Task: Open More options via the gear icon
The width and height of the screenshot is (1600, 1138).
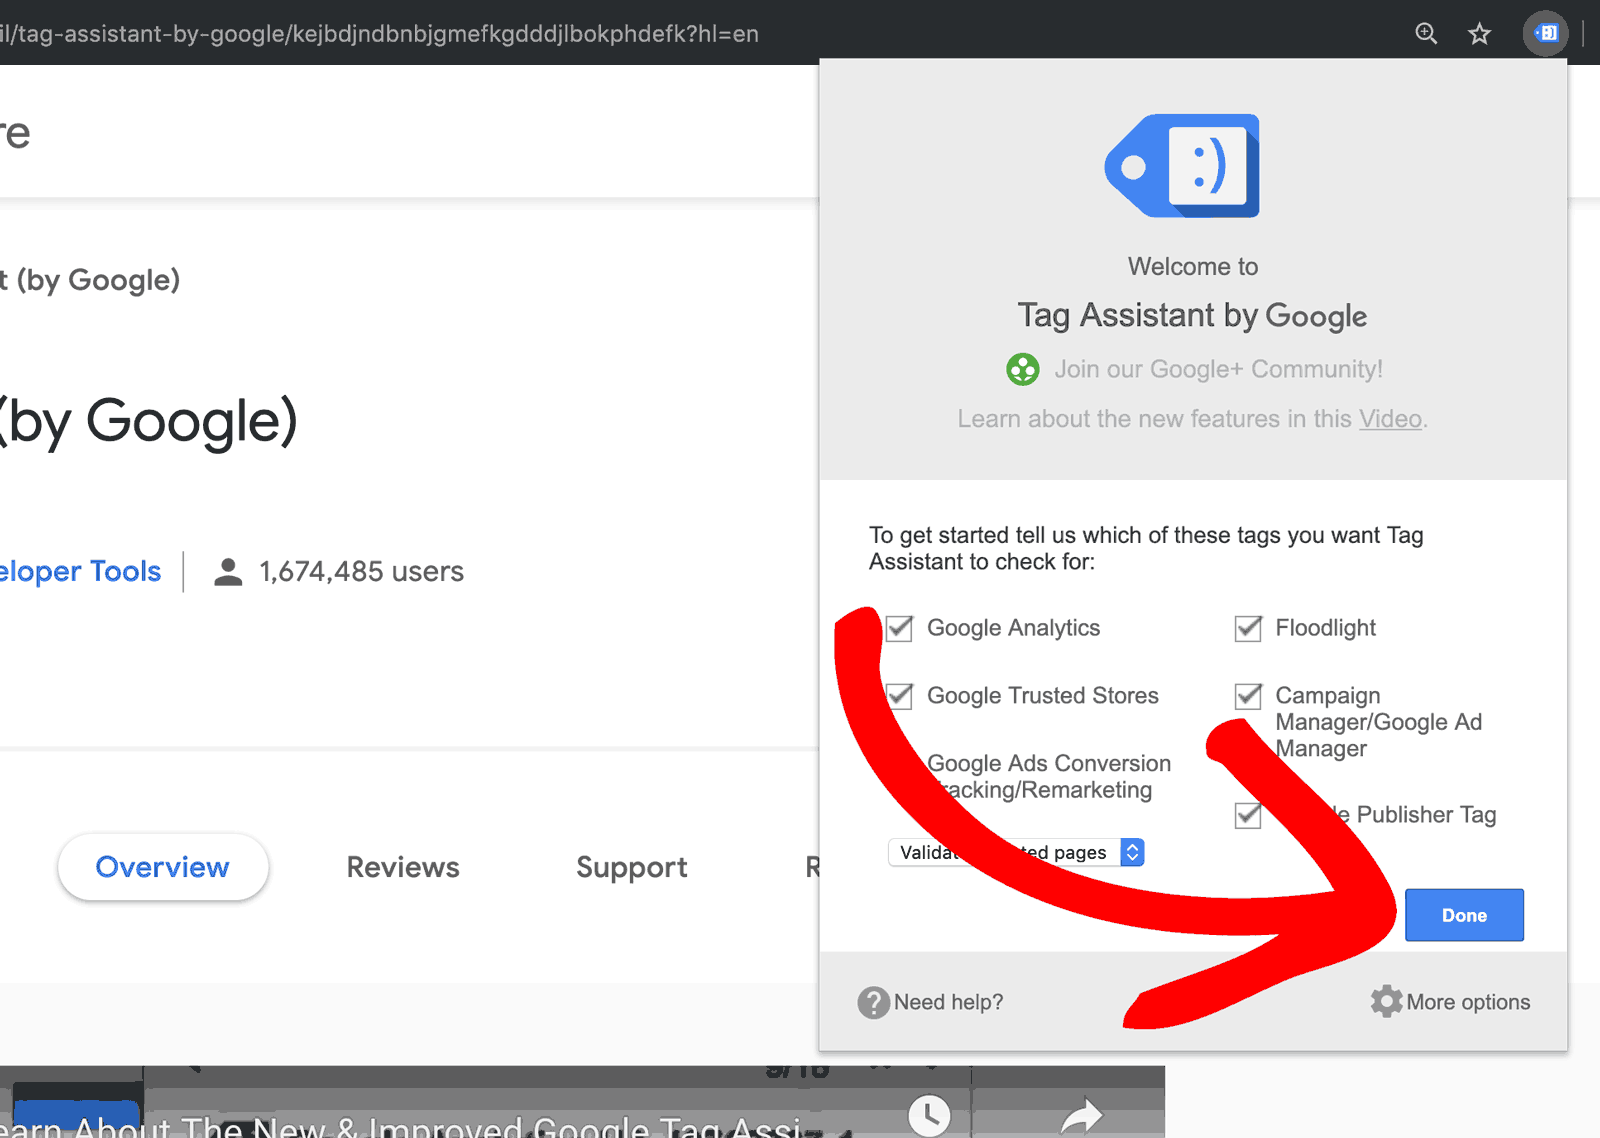Action: [x=1385, y=1001]
